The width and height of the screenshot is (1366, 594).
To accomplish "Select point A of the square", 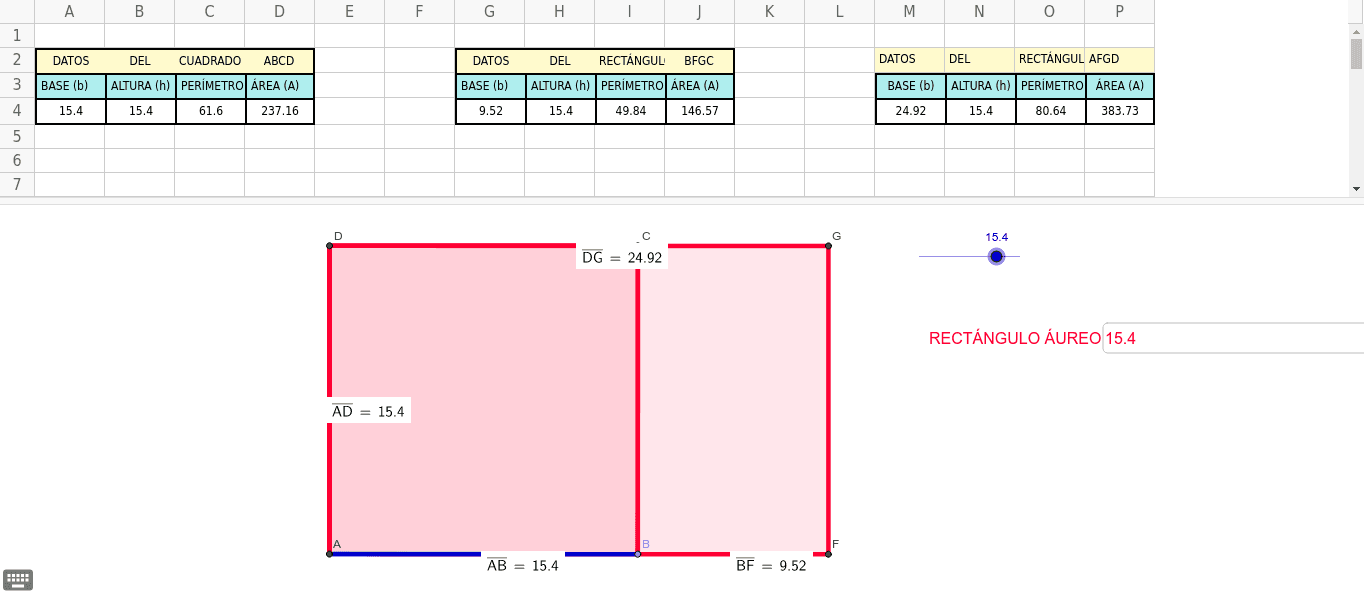I will (329, 553).
